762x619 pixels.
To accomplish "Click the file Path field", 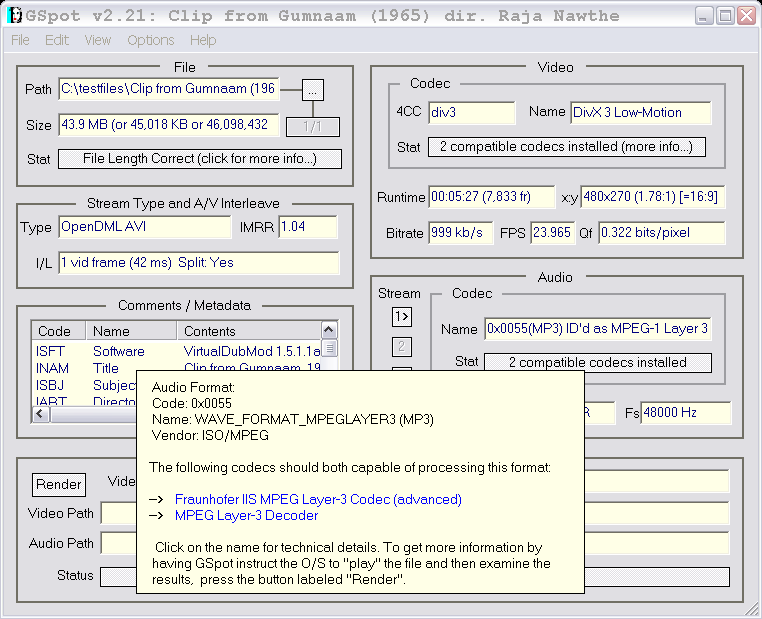I will [x=169, y=89].
